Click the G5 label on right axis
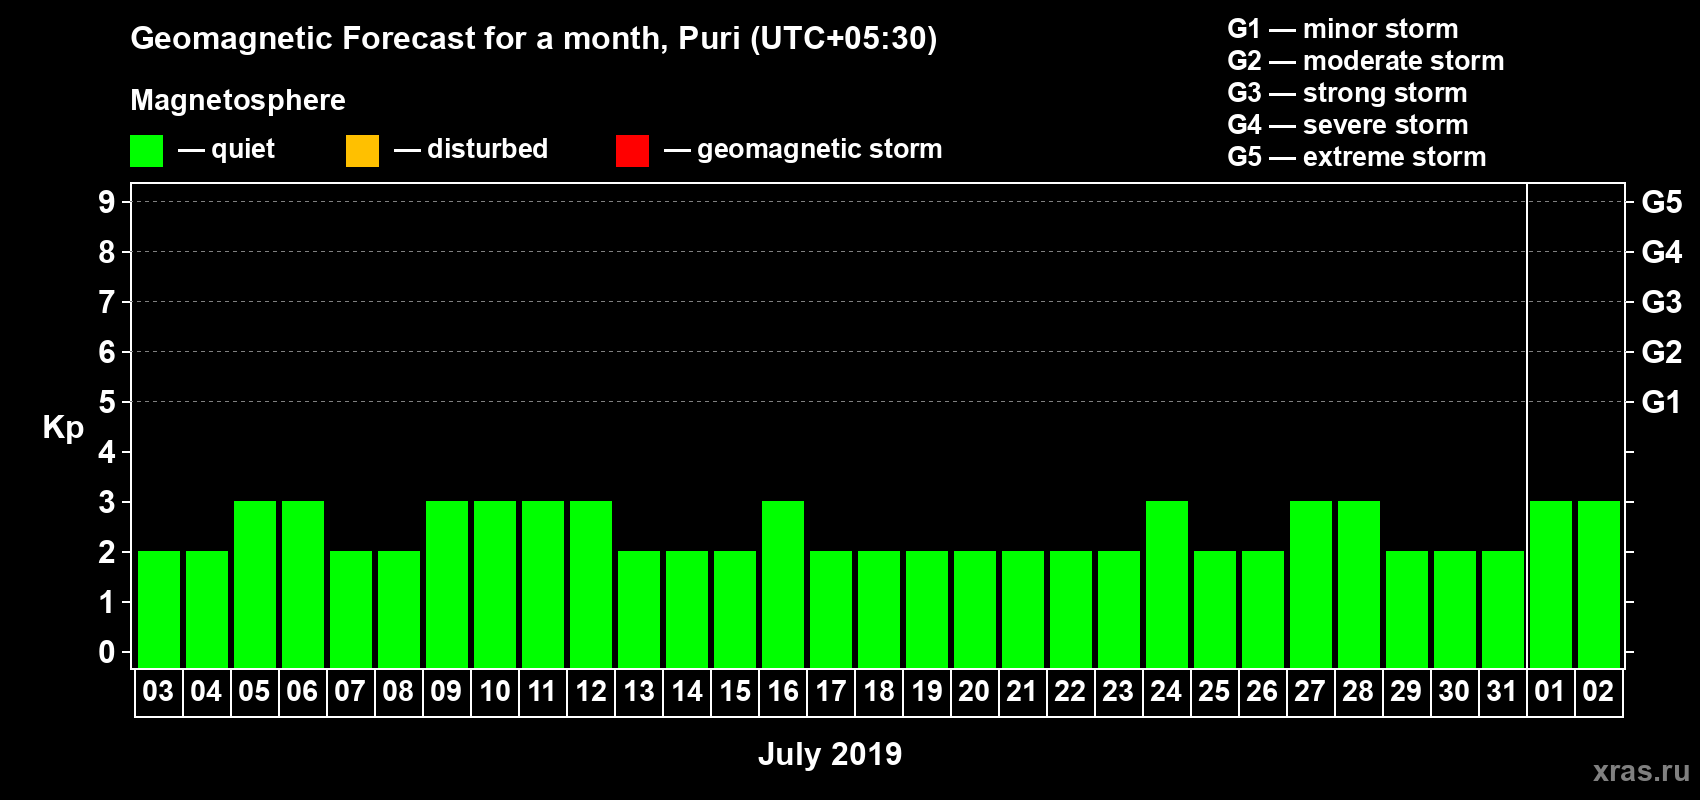This screenshot has height=800, width=1700. (x=1662, y=202)
